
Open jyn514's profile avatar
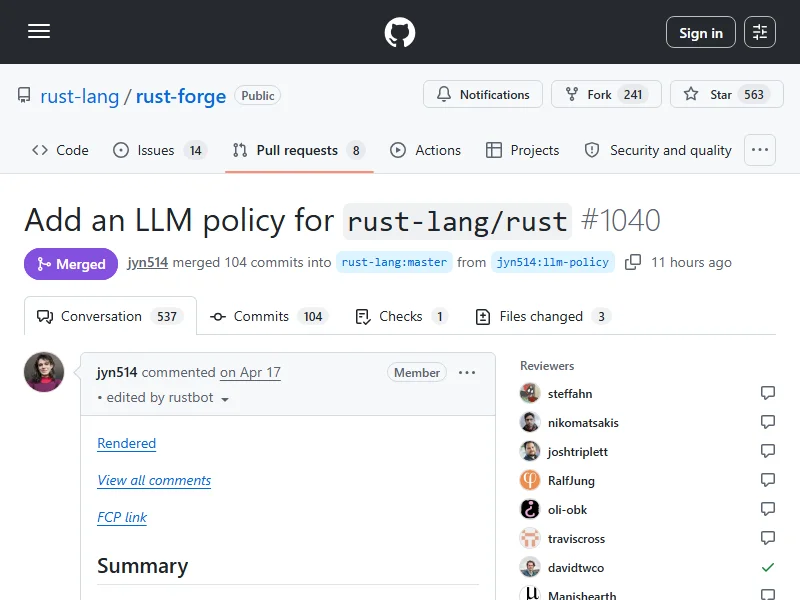tap(44, 372)
